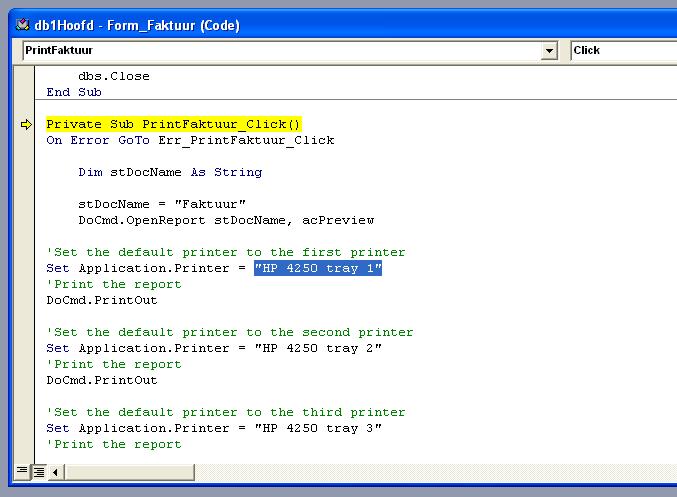Click the form icon in the code window title bar

click(22, 25)
